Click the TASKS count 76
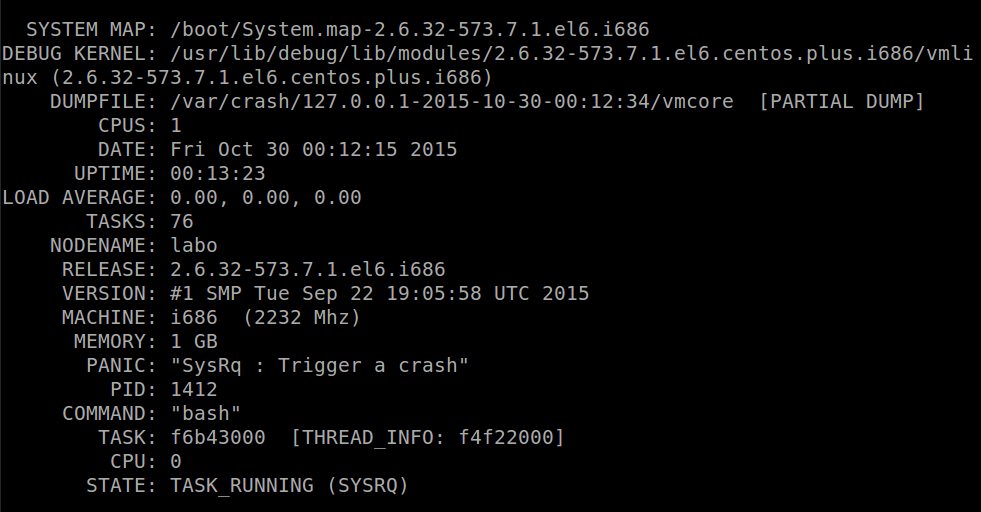 coord(182,221)
